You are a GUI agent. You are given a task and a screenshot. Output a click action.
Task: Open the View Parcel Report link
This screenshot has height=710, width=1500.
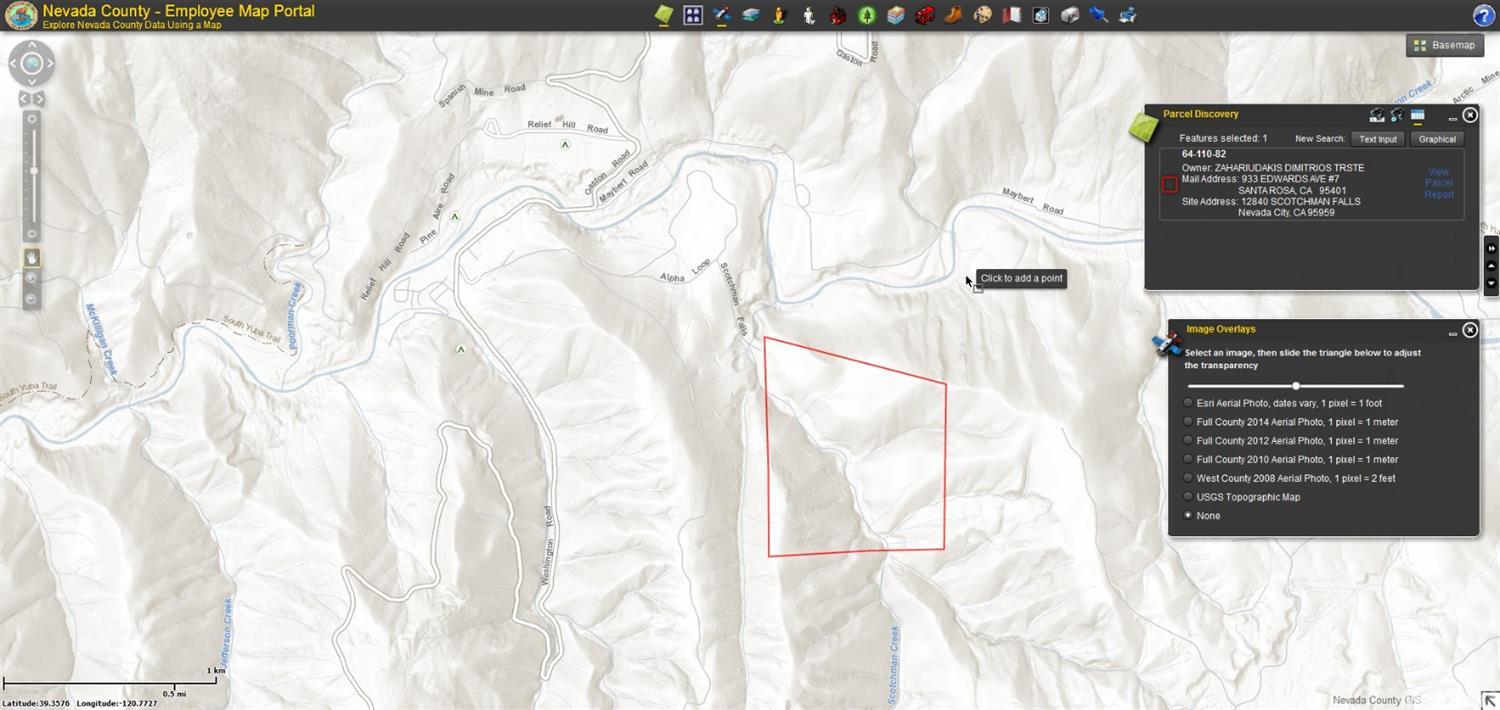[1438, 183]
